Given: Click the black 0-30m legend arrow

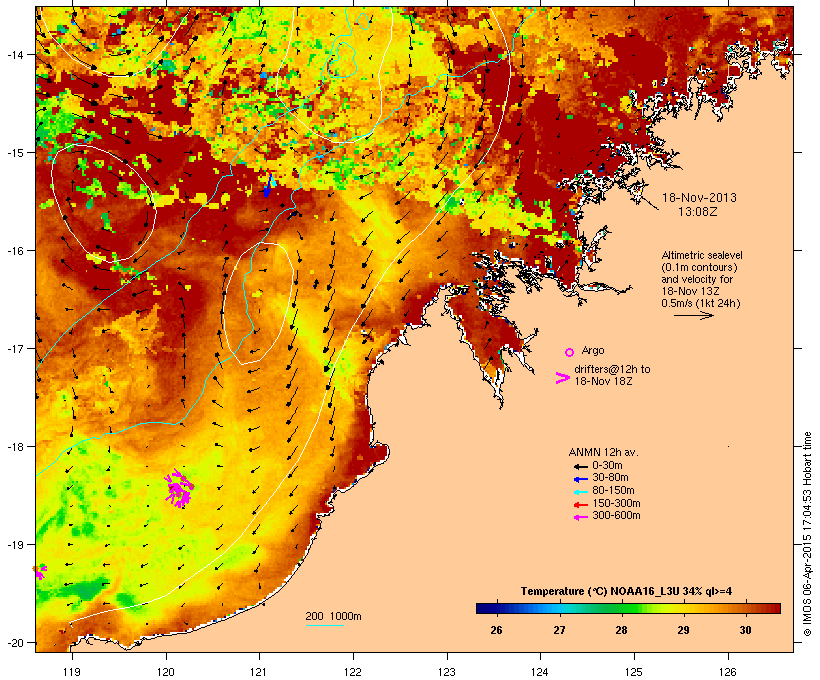Looking at the screenshot, I should (580, 466).
